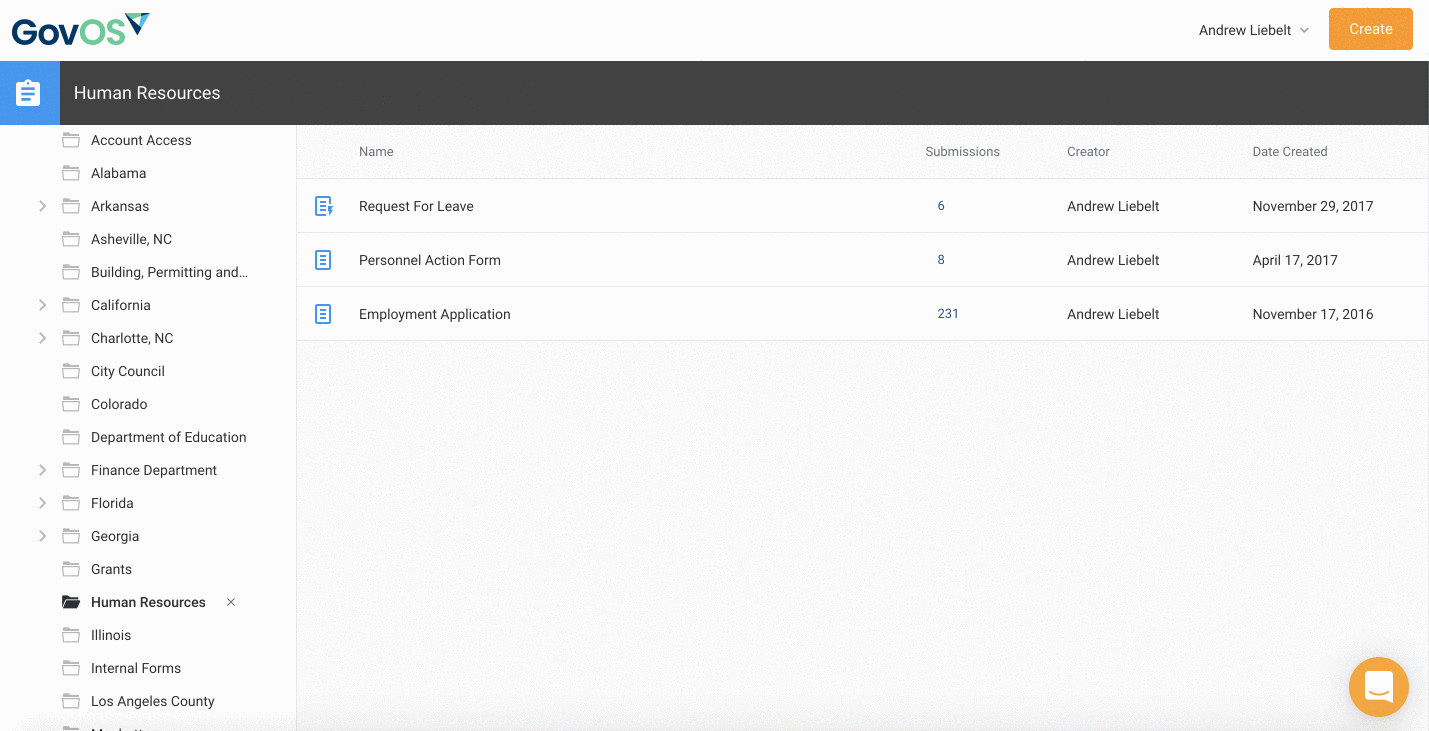
Task: Open the clipboard forms icon in header
Action: point(29,93)
